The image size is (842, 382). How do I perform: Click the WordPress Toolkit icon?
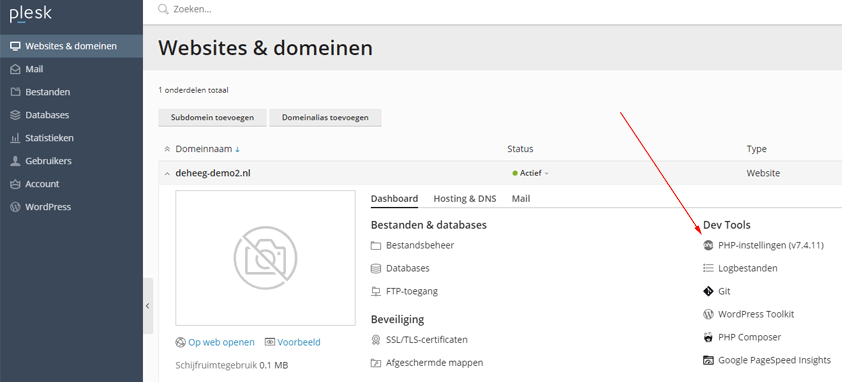tap(708, 314)
